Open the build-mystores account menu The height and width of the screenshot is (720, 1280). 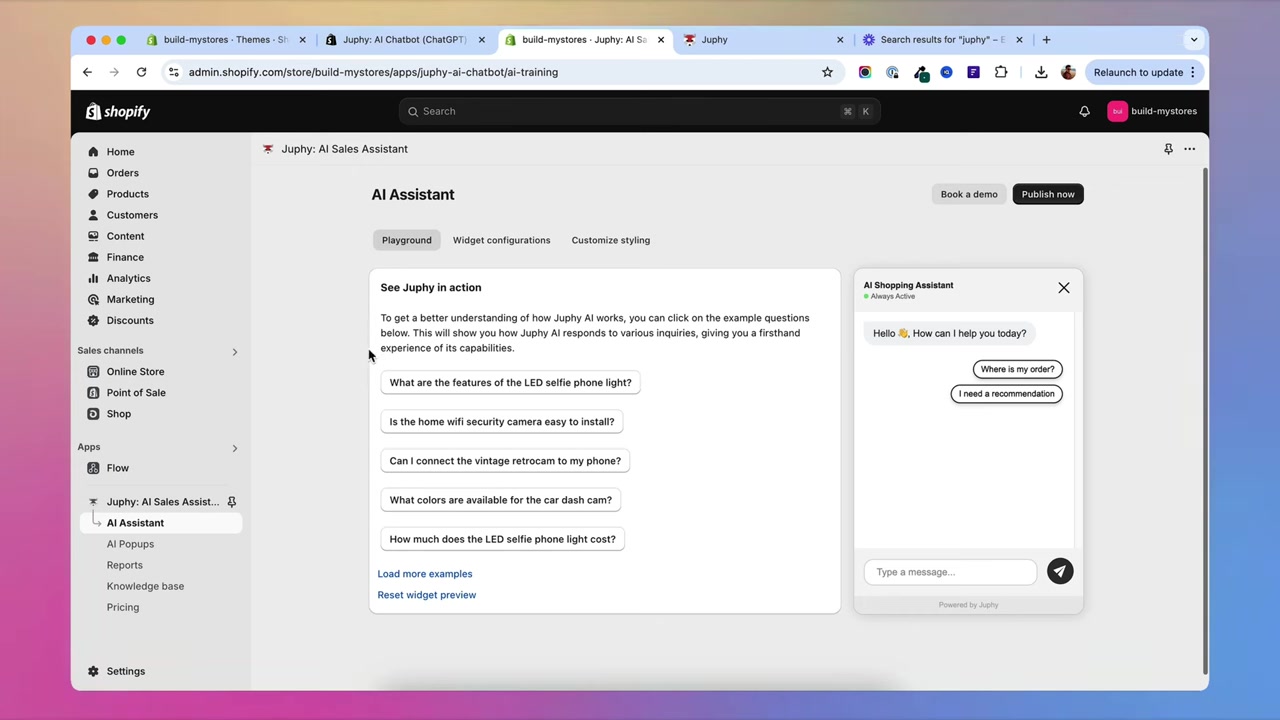[1152, 111]
